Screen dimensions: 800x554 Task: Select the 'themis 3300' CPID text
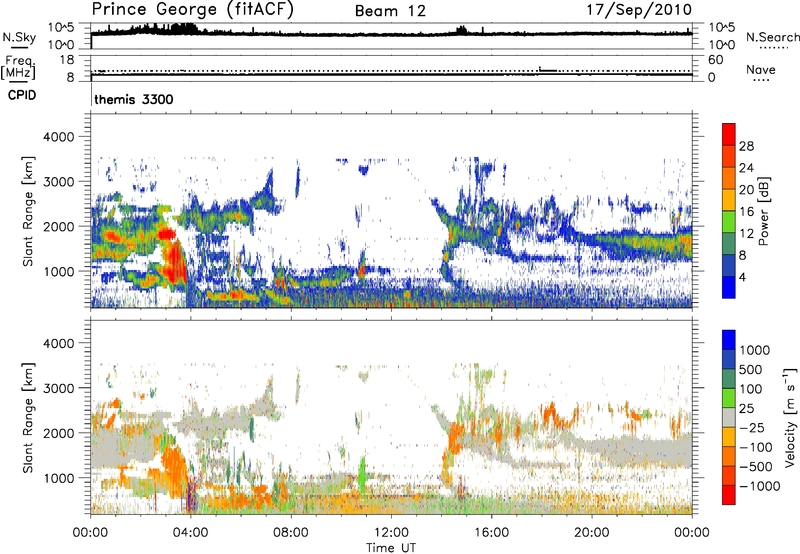(x=134, y=99)
